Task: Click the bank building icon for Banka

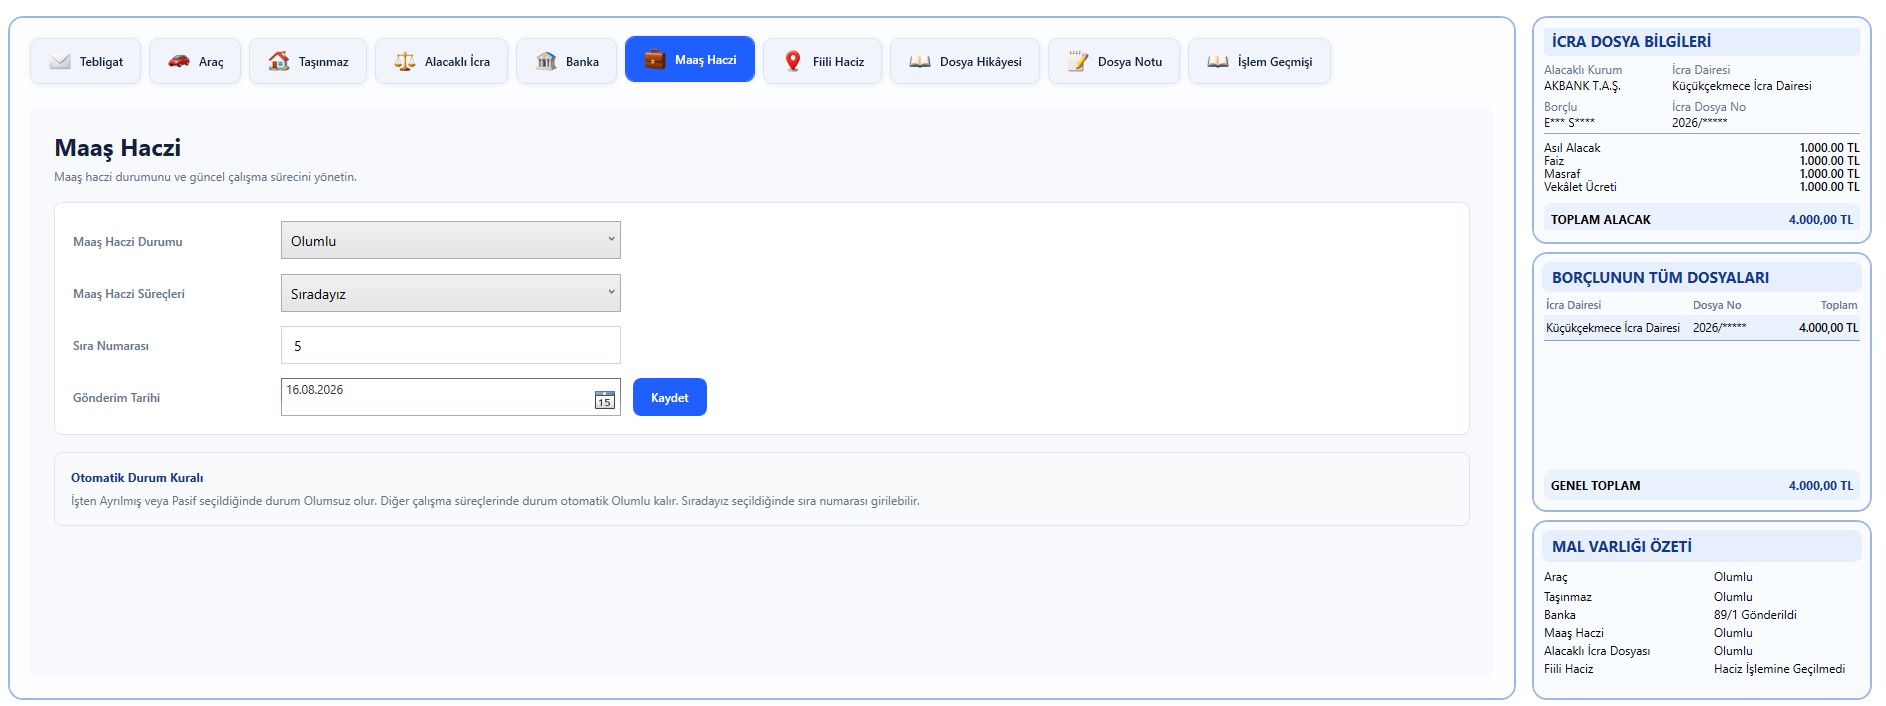Action: pyautogui.click(x=546, y=61)
